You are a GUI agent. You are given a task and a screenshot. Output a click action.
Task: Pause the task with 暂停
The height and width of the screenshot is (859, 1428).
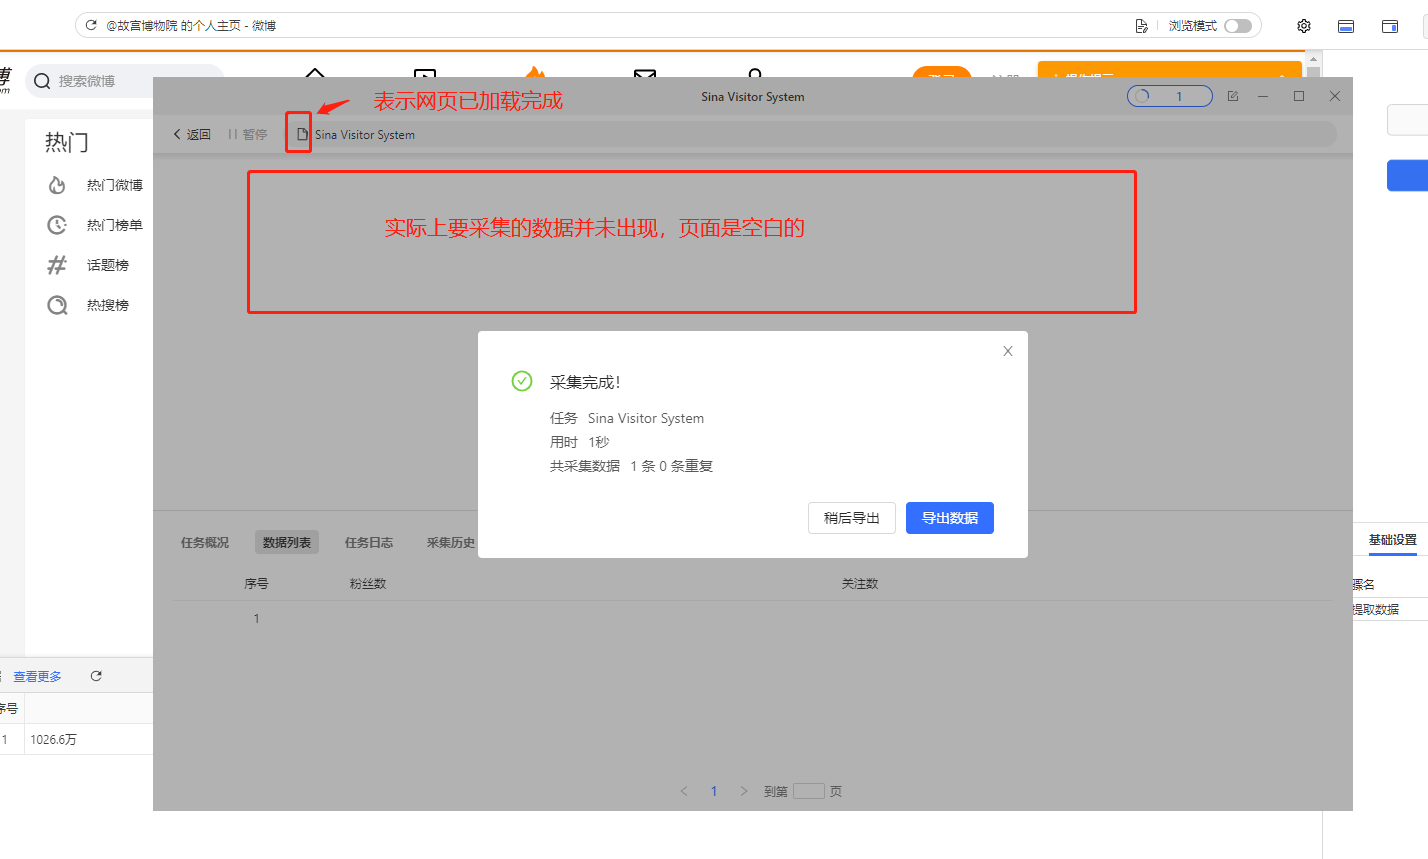pos(248,134)
